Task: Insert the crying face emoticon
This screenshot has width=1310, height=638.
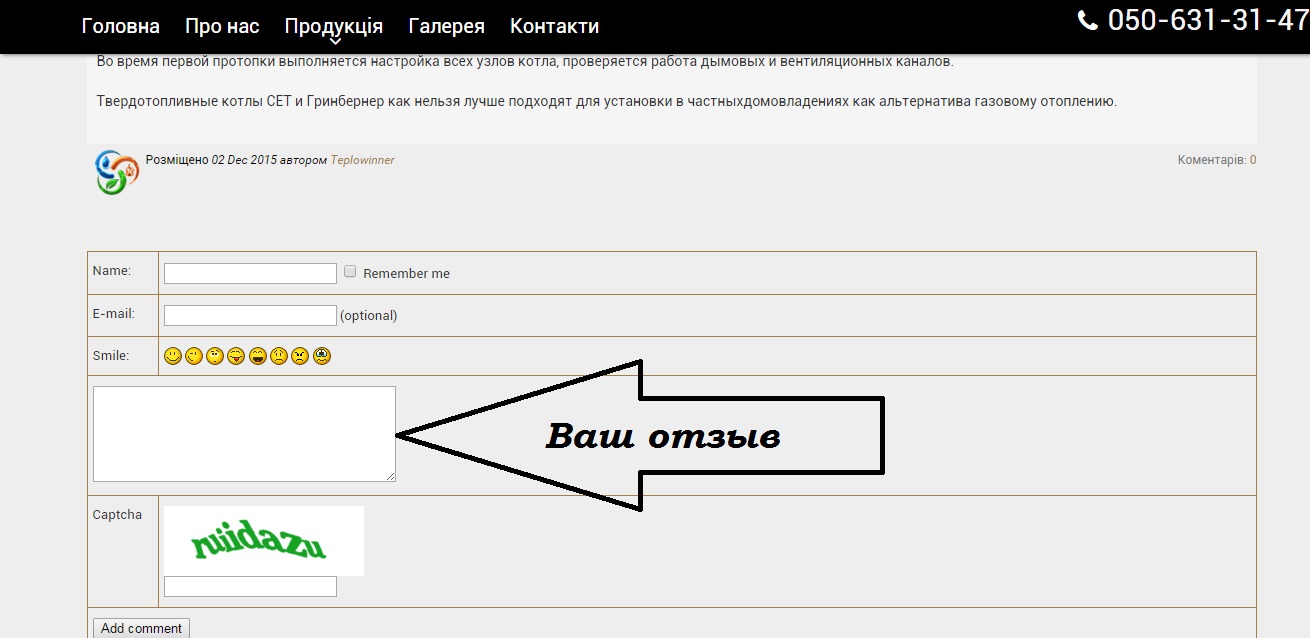Action: pyautogui.click(x=320, y=355)
